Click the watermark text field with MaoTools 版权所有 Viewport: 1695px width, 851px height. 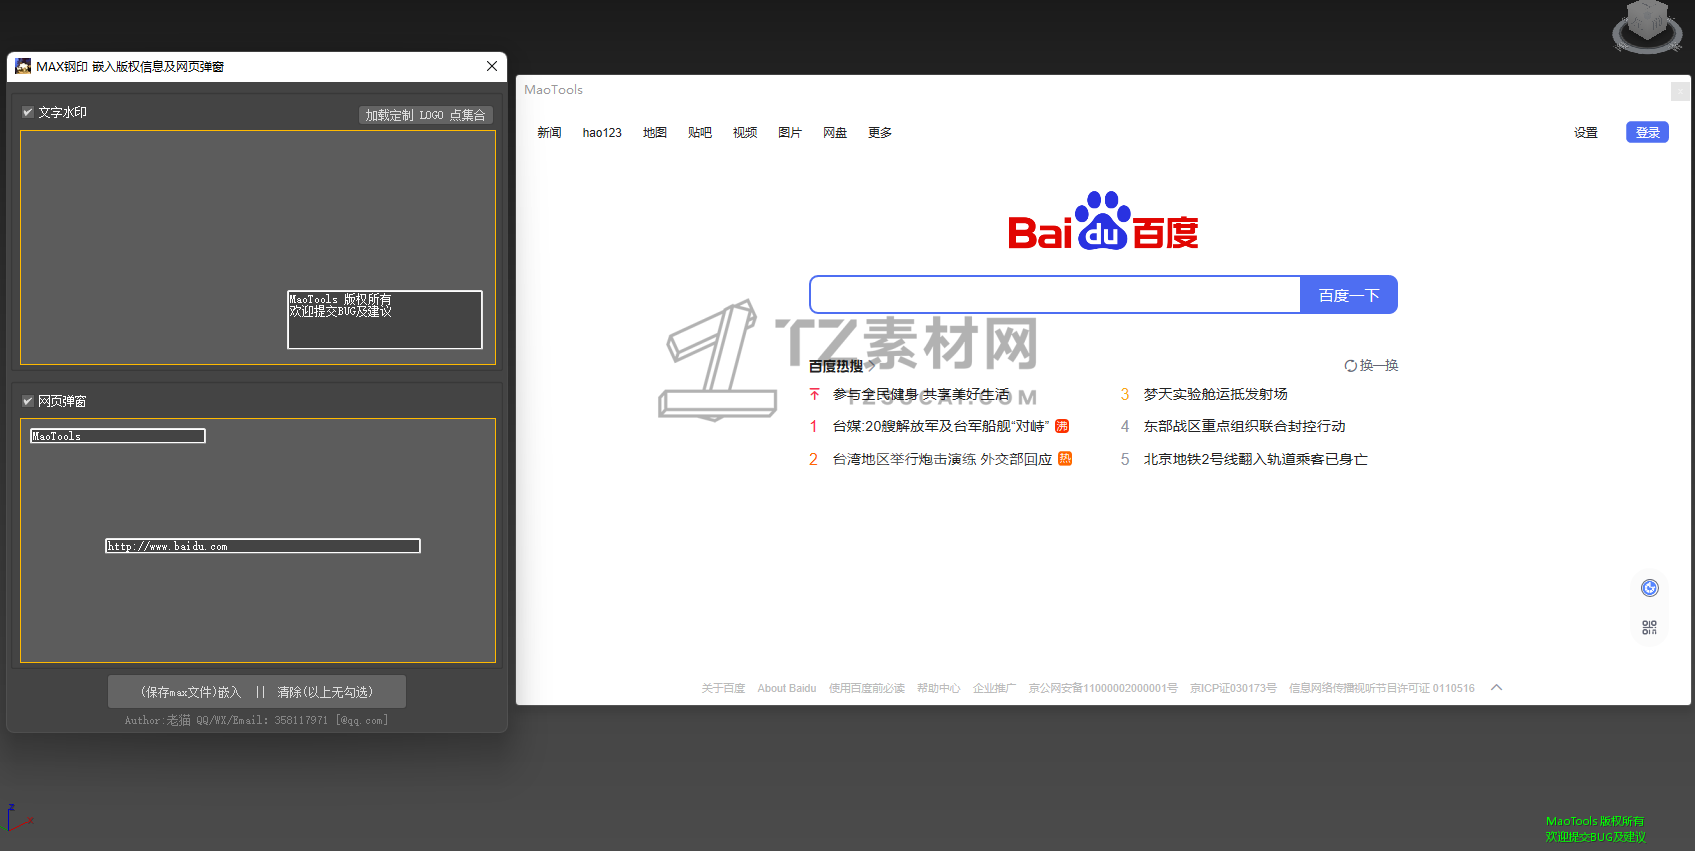tap(385, 320)
